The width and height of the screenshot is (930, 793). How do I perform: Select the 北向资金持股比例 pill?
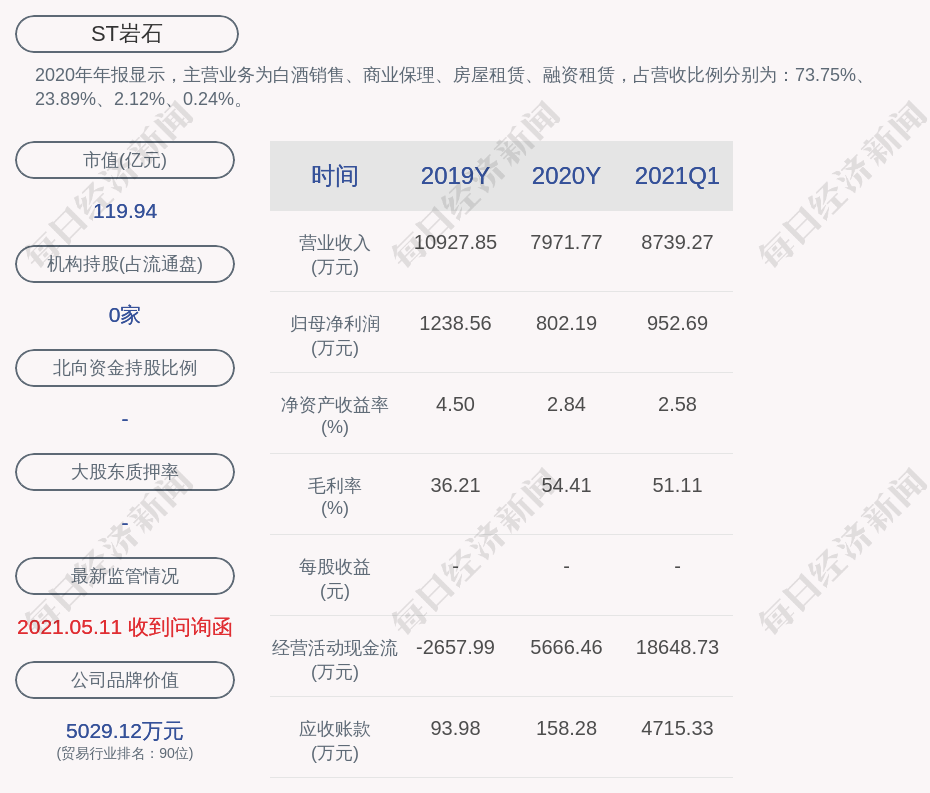[125, 368]
